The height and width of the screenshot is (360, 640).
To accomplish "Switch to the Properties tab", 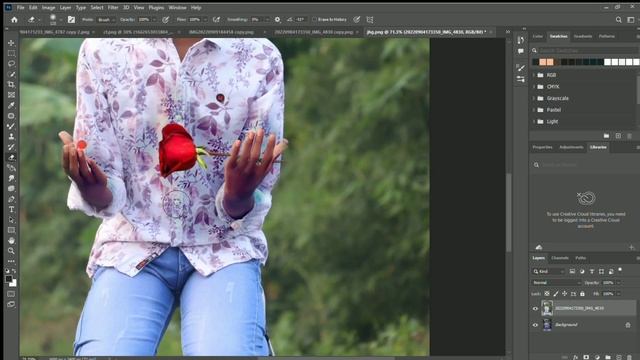I will [542, 147].
